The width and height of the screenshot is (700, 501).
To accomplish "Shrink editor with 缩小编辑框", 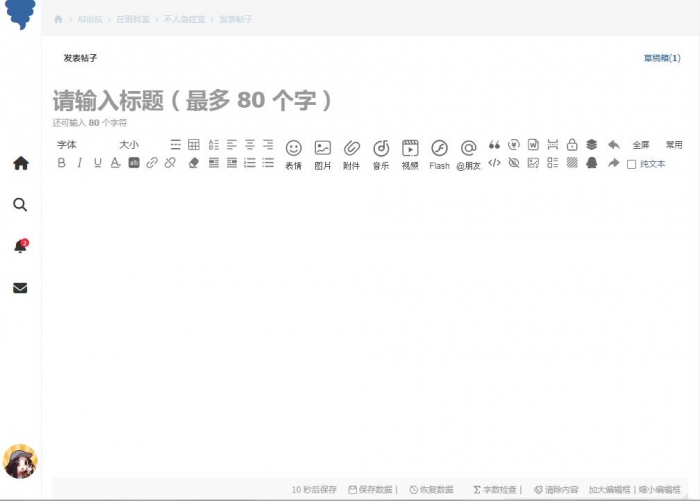I will [660, 490].
